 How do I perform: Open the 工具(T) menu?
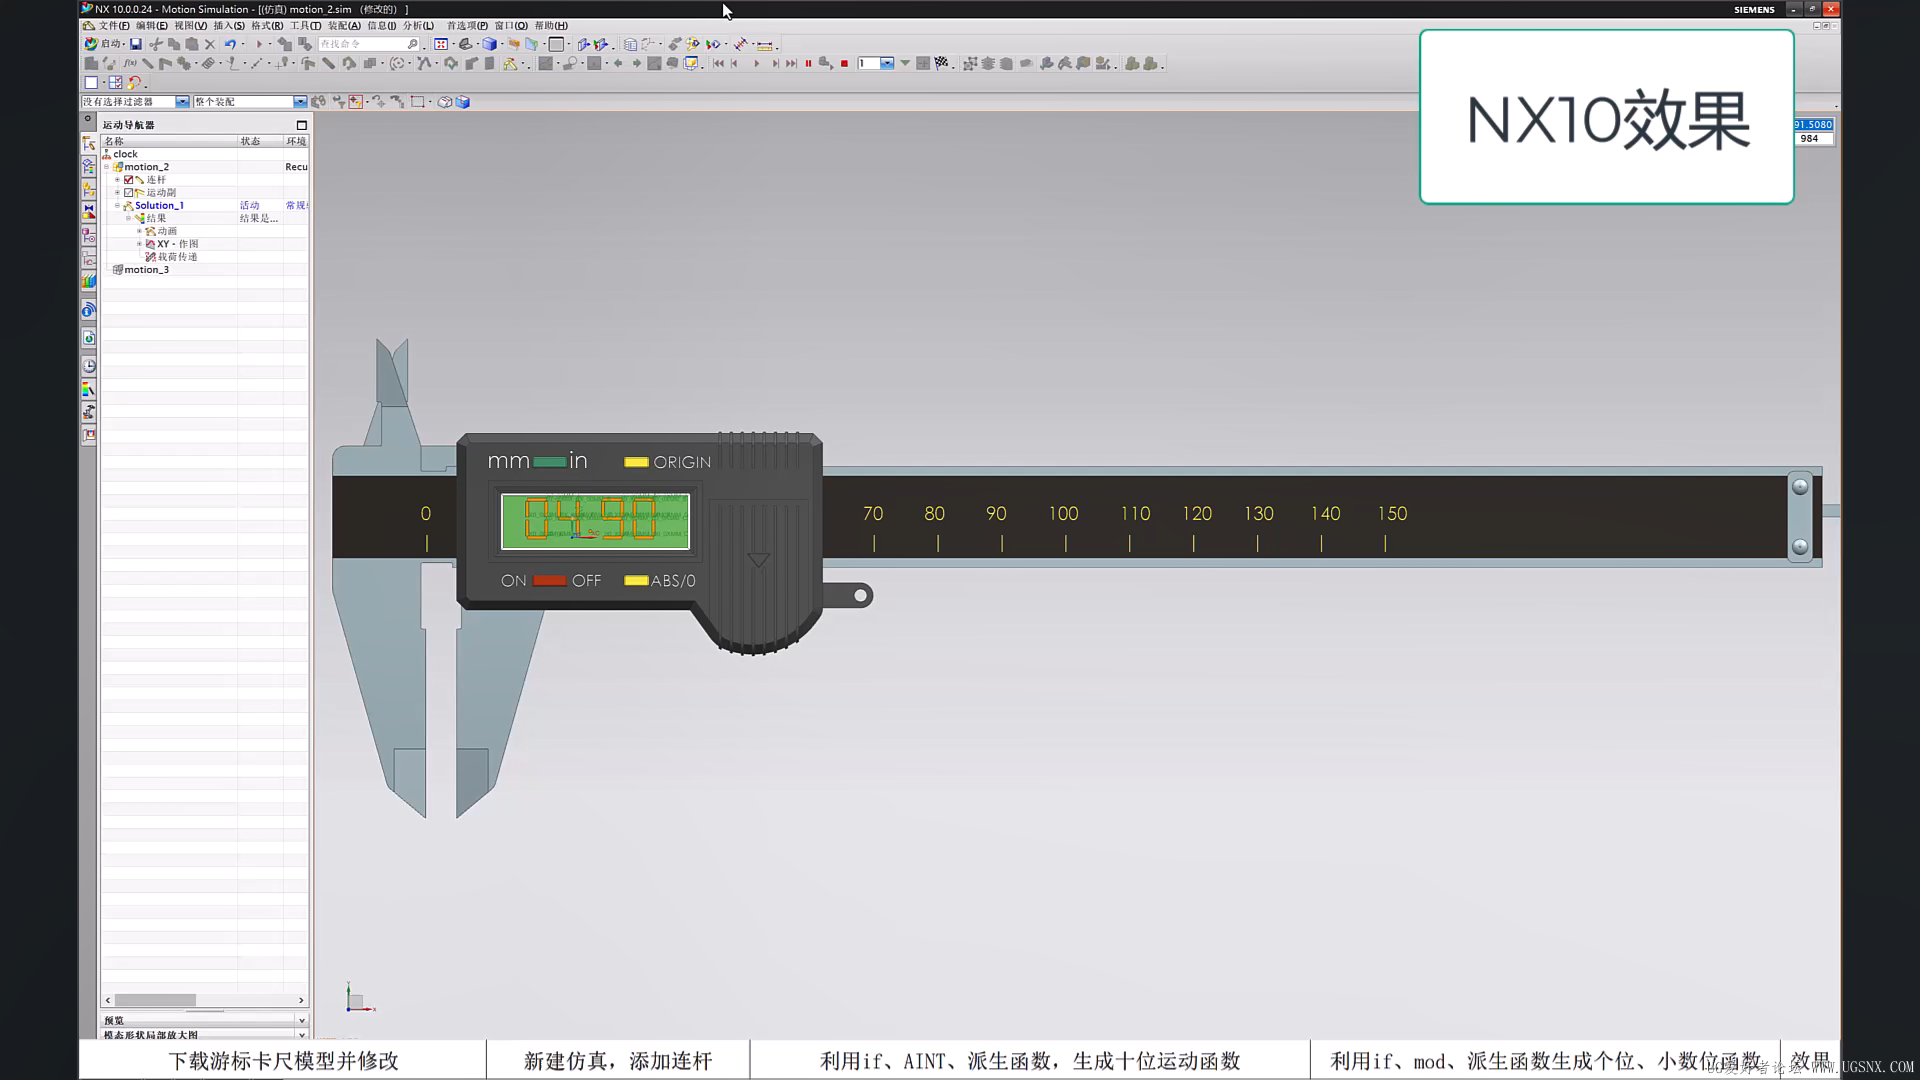(306, 26)
